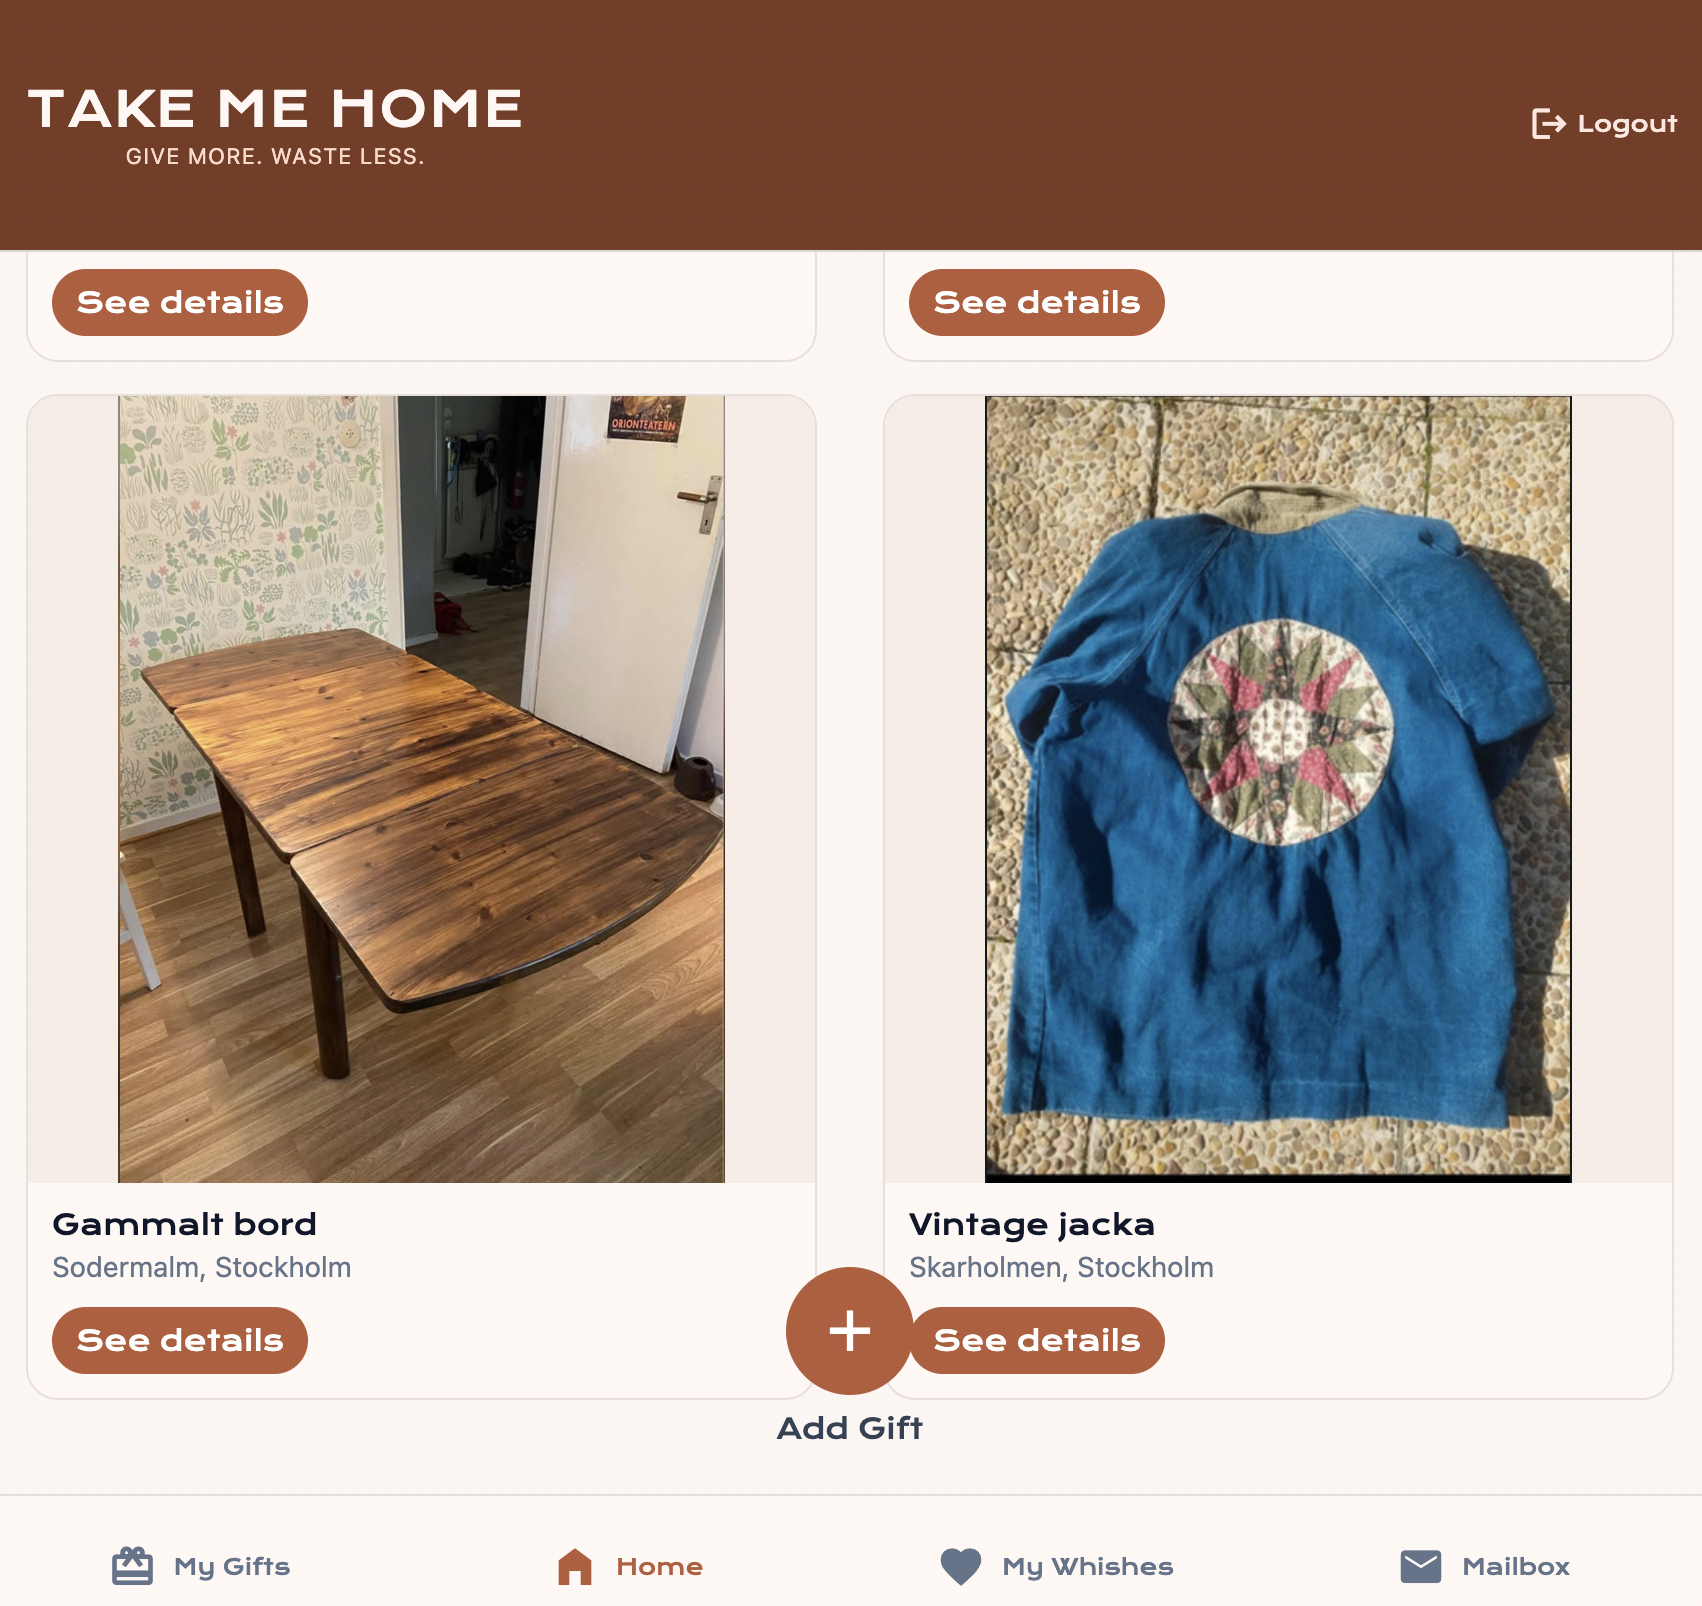Screen dimensions: 1702x1606
Task: Click the top-left See details button
Action: coord(180,302)
